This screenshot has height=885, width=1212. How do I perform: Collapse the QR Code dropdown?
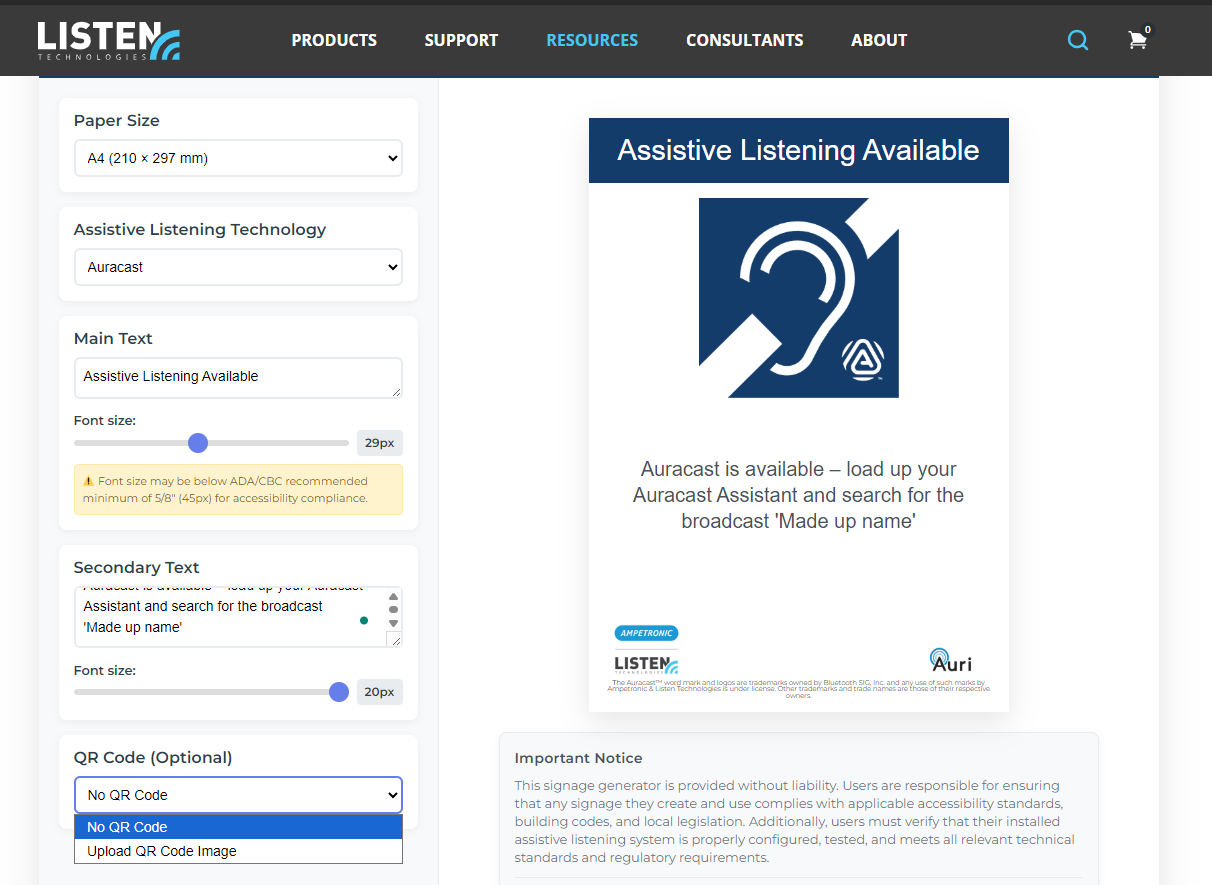(238, 794)
